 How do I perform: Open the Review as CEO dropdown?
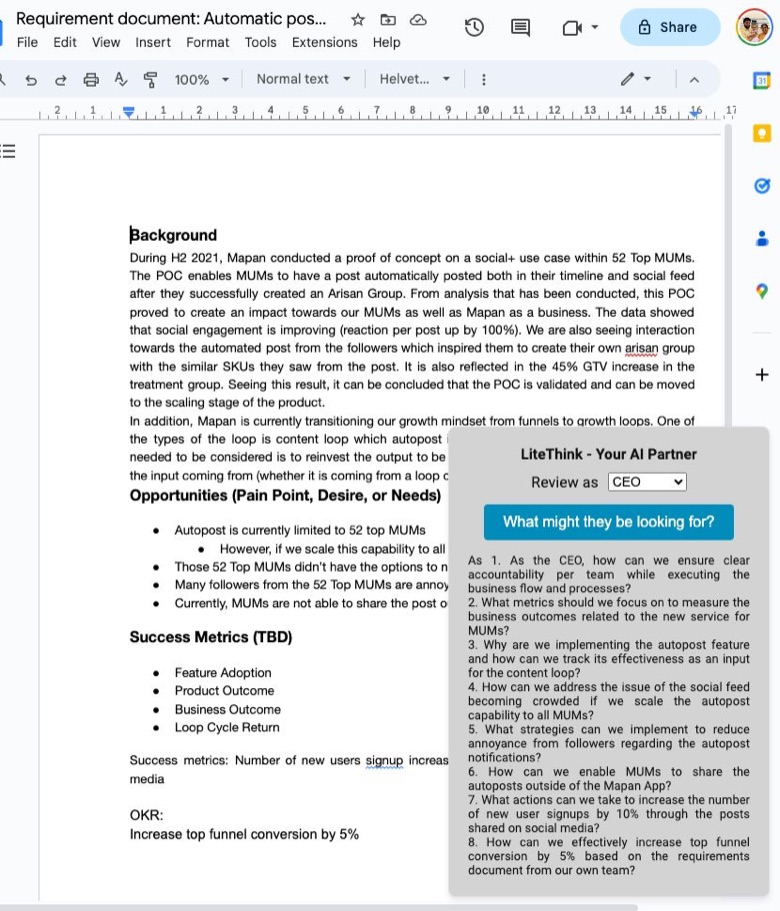(647, 482)
